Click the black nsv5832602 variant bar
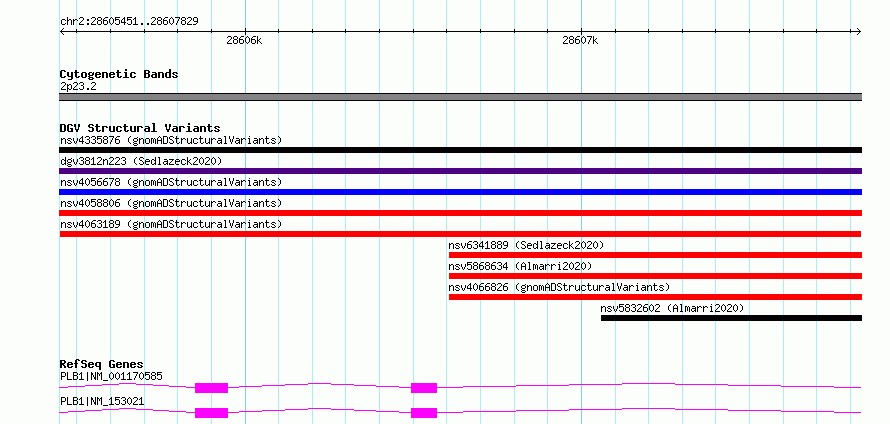The height and width of the screenshot is (424, 890). tap(732, 318)
